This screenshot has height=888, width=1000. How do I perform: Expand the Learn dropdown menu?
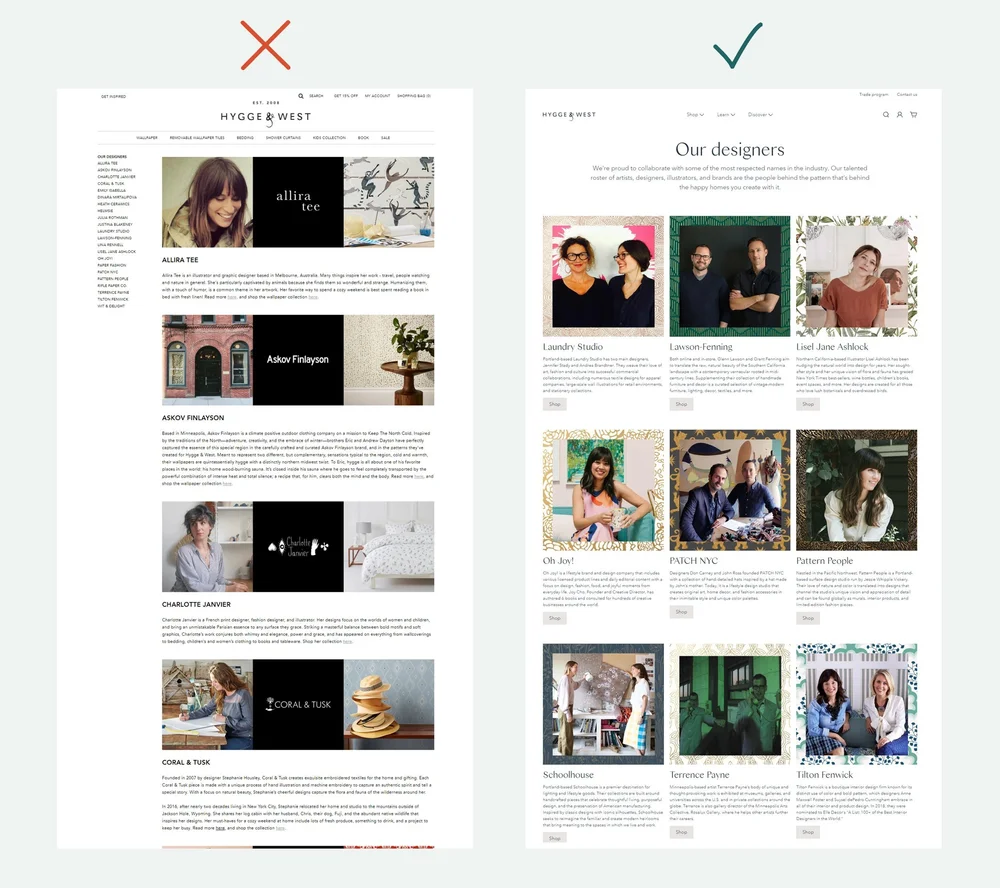[x=726, y=115]
